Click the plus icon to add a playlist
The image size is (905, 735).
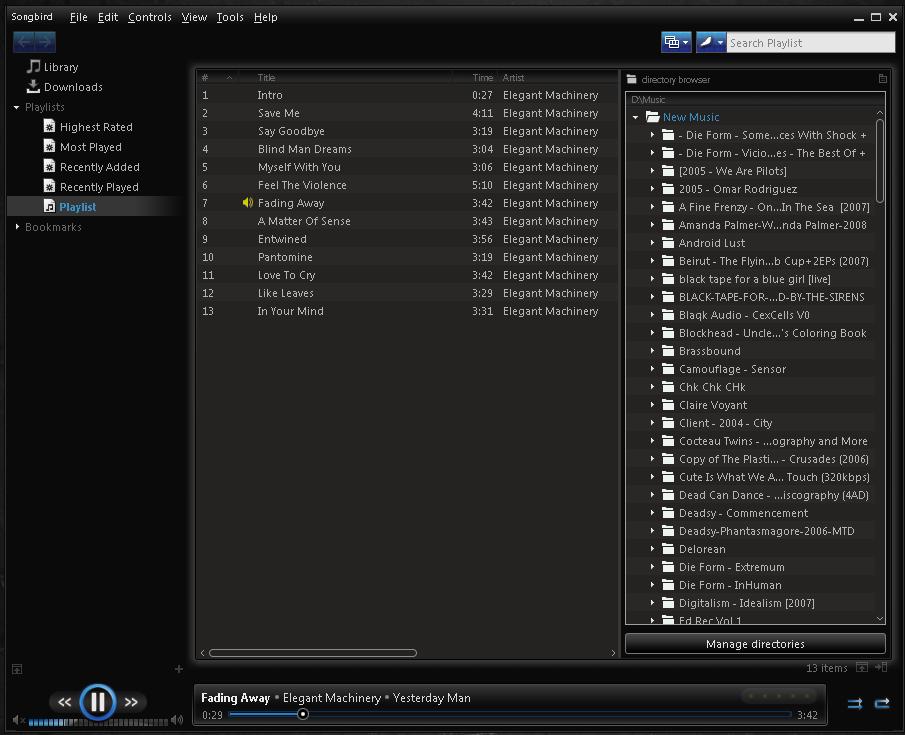pyautogui.click(x=178, y=669)
